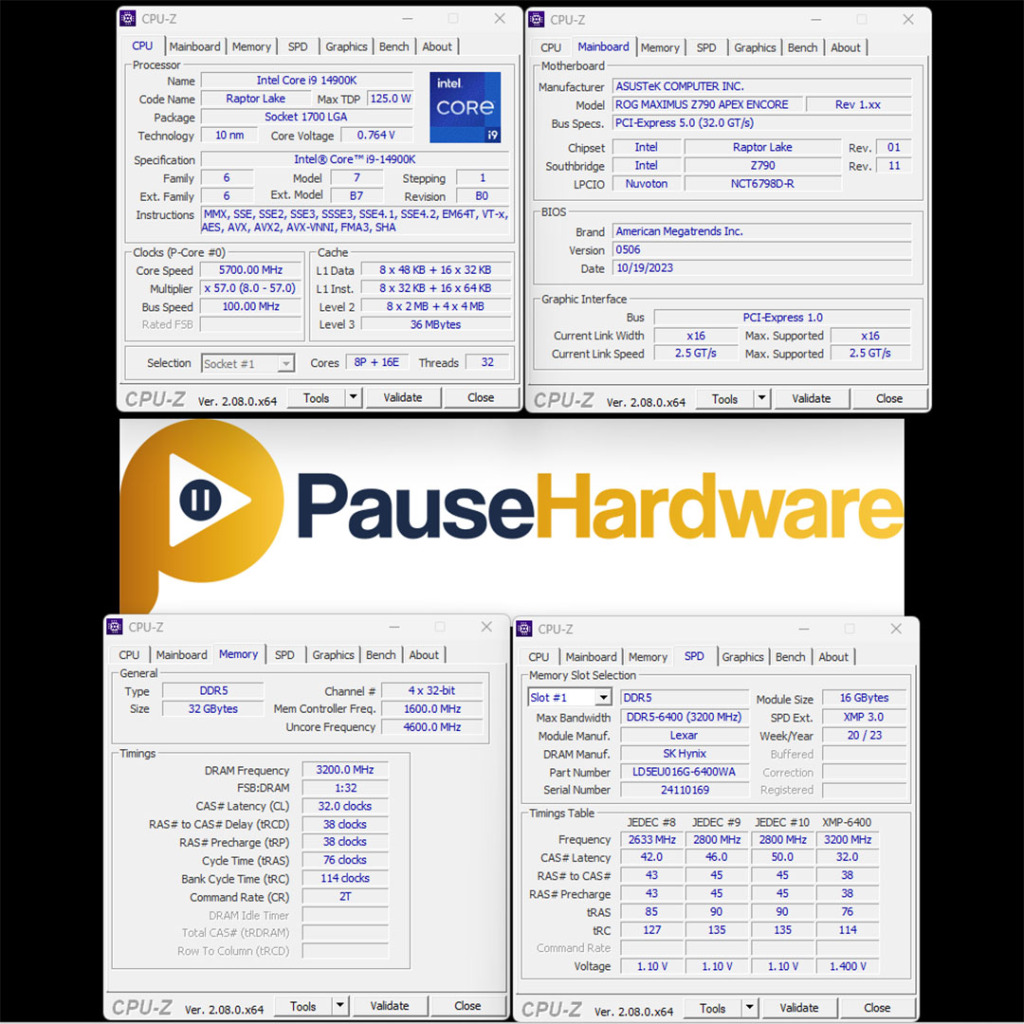Click manufacturer ASUSTeK COMPUTER INC.
This screenshot has height=1024, width=1024.
(x=761, y=86)
